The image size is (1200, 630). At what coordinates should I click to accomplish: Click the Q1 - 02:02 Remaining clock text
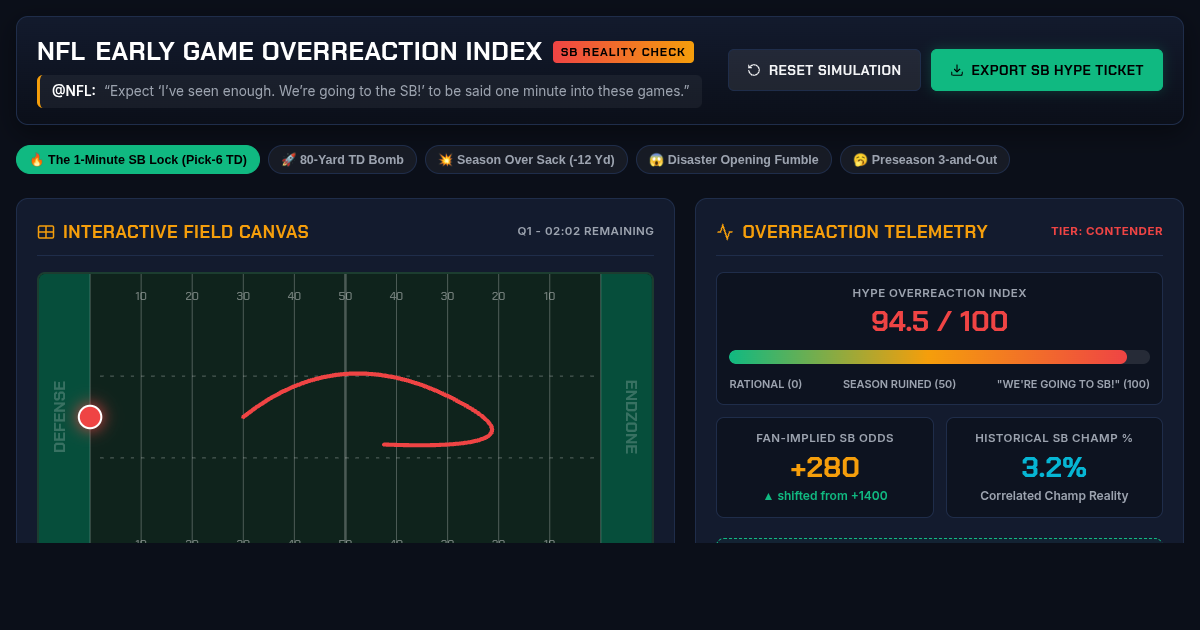tap(586, 232)
